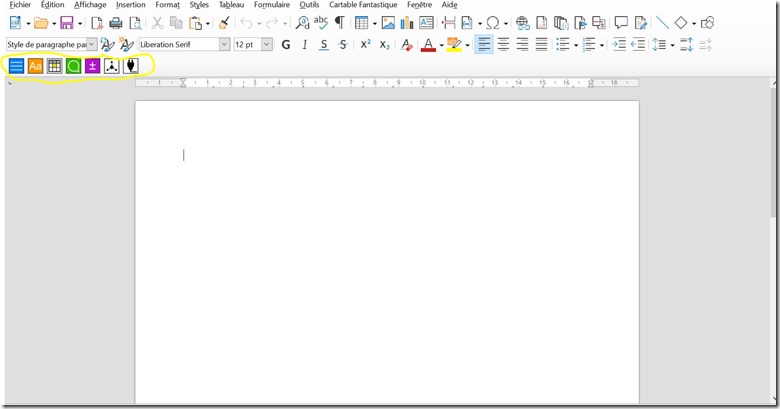
Task: Toggle formatting marks (pilcrow)
Action: click(340, 23)
